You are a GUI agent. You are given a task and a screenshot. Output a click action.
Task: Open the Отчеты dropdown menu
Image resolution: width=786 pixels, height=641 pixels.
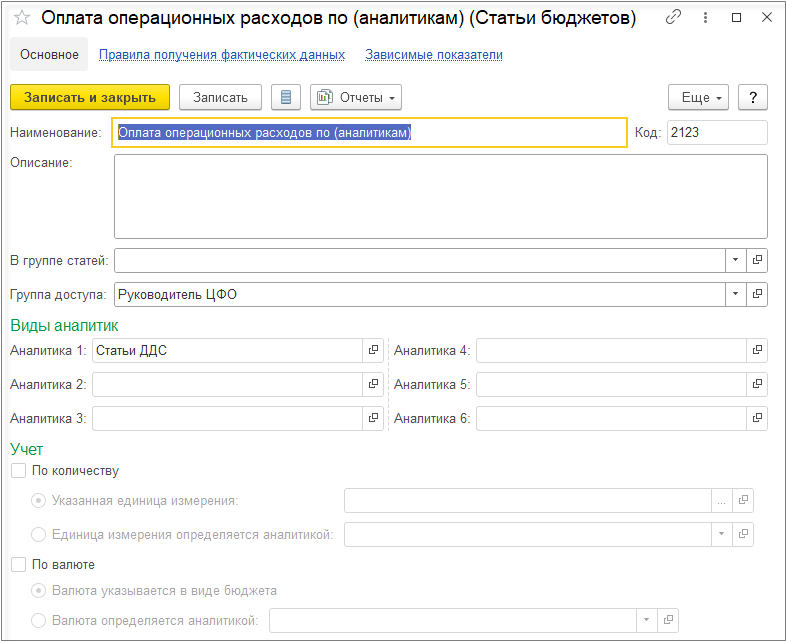[356, 97]
